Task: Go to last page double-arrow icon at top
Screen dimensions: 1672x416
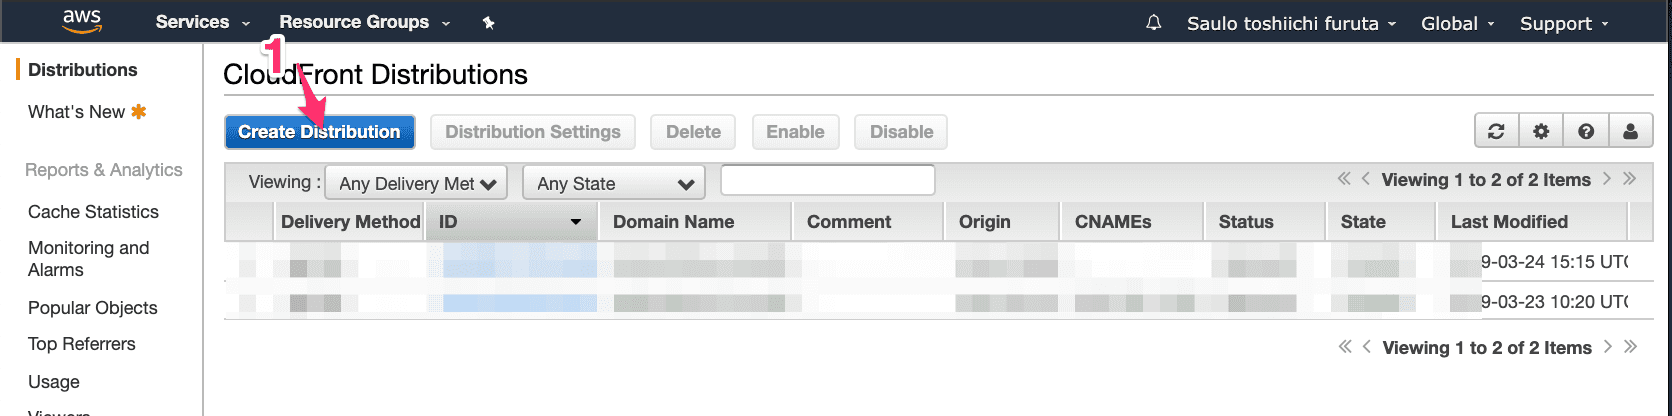Action: (1630, 179)
